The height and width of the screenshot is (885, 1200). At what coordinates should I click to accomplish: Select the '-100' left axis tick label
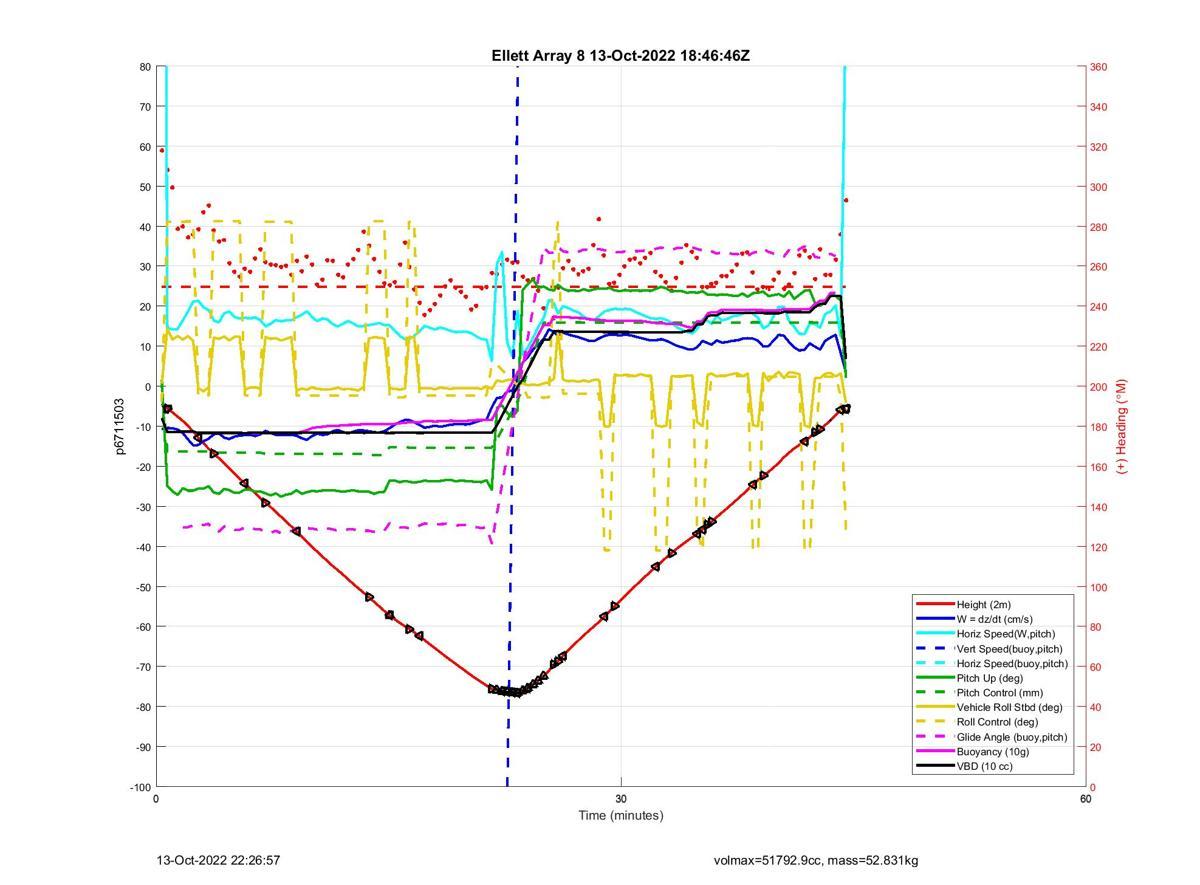pyautogui.click(x=140, y=787)
